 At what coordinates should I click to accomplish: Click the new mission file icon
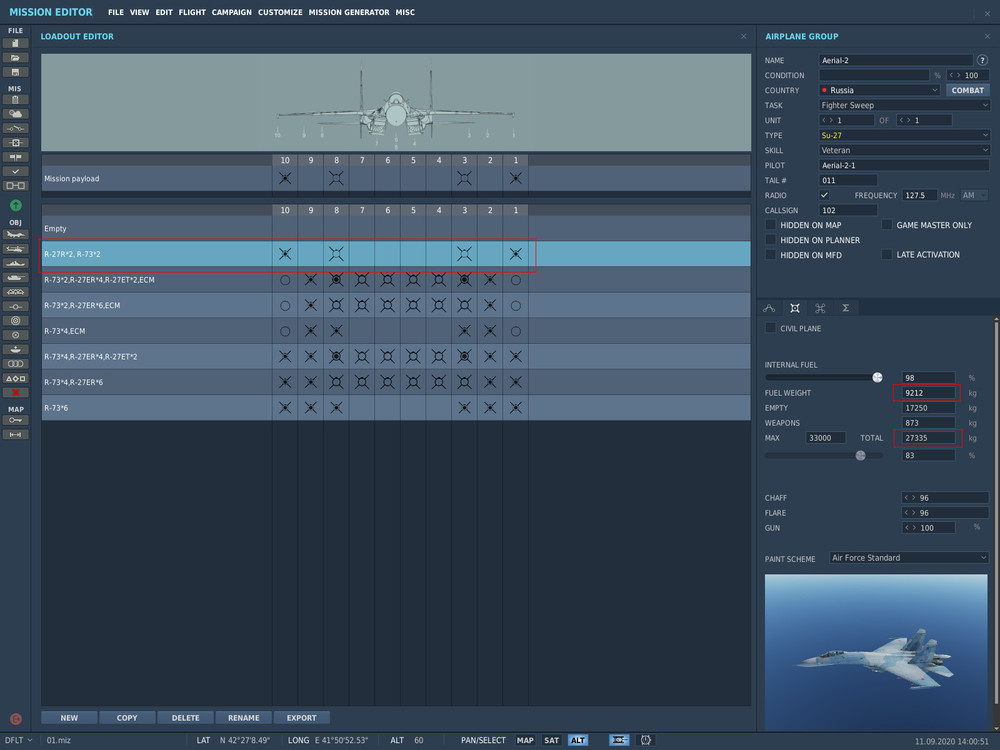pyautogui.click(x=16, y=44)
